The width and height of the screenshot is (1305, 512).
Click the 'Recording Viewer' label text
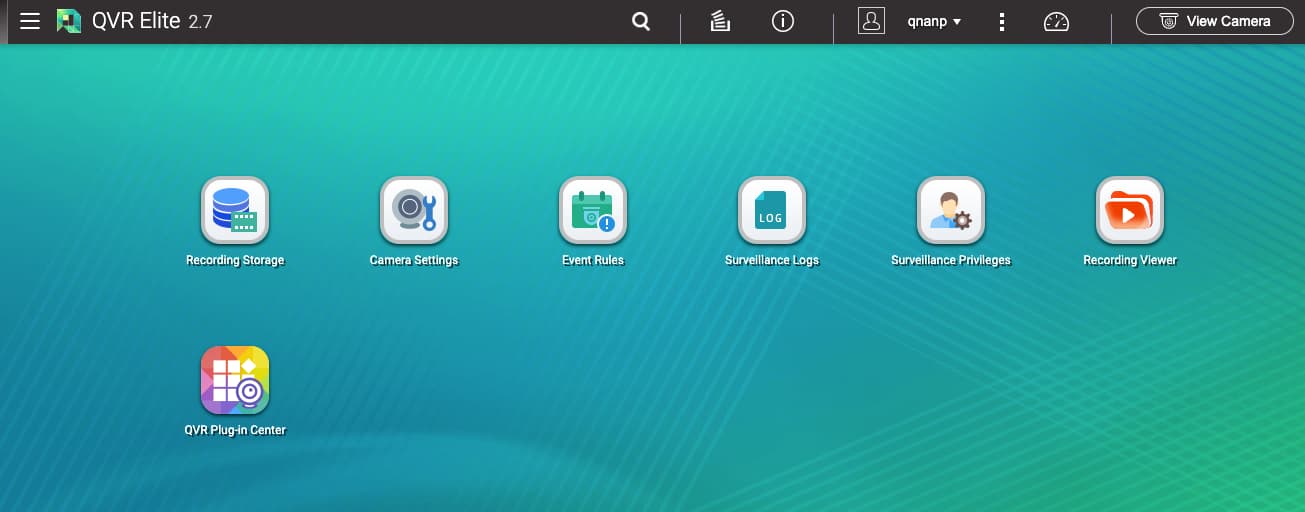coord(1130,260)
